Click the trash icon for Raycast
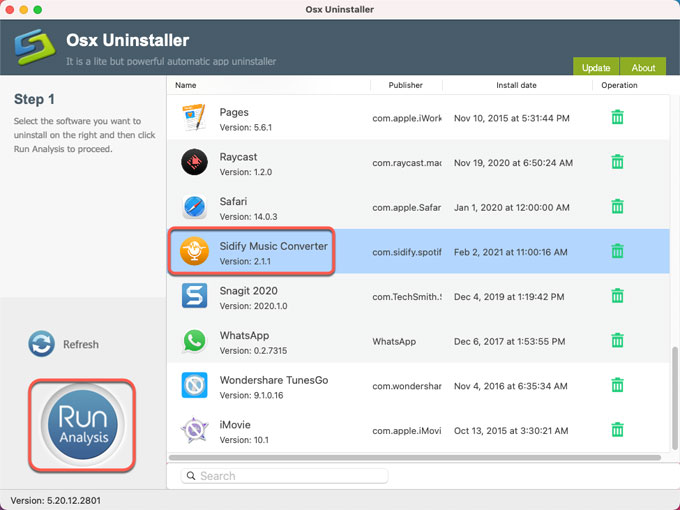680x510 pixels. pyautogui.click(x=617, y=162)
